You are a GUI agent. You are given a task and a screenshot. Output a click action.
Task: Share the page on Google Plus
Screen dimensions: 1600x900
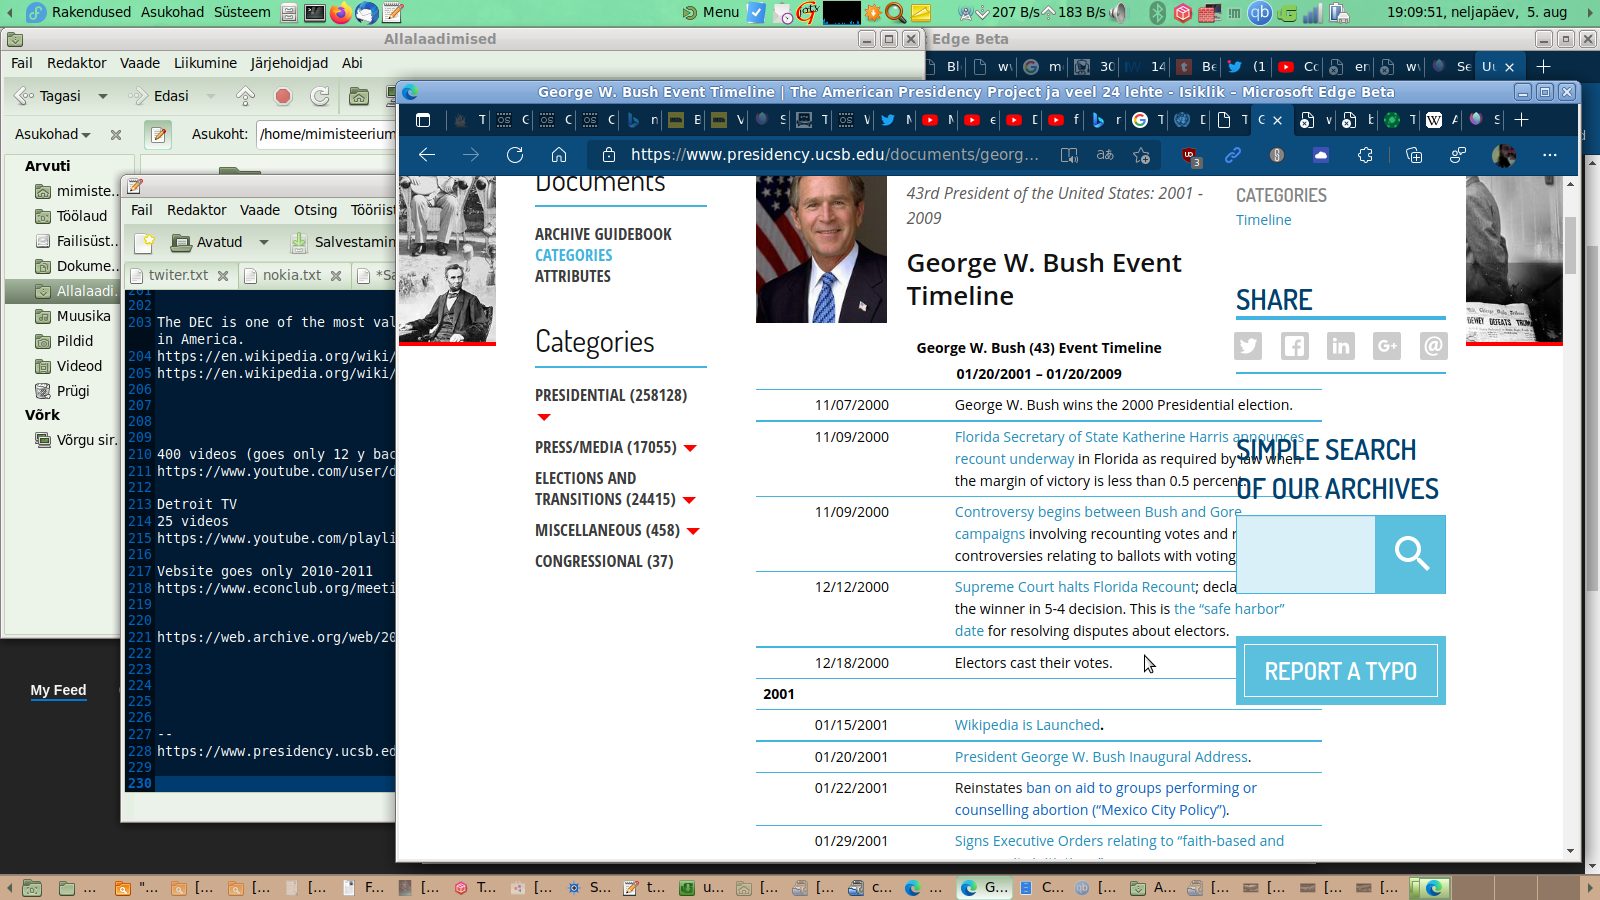coord(1387,346)
